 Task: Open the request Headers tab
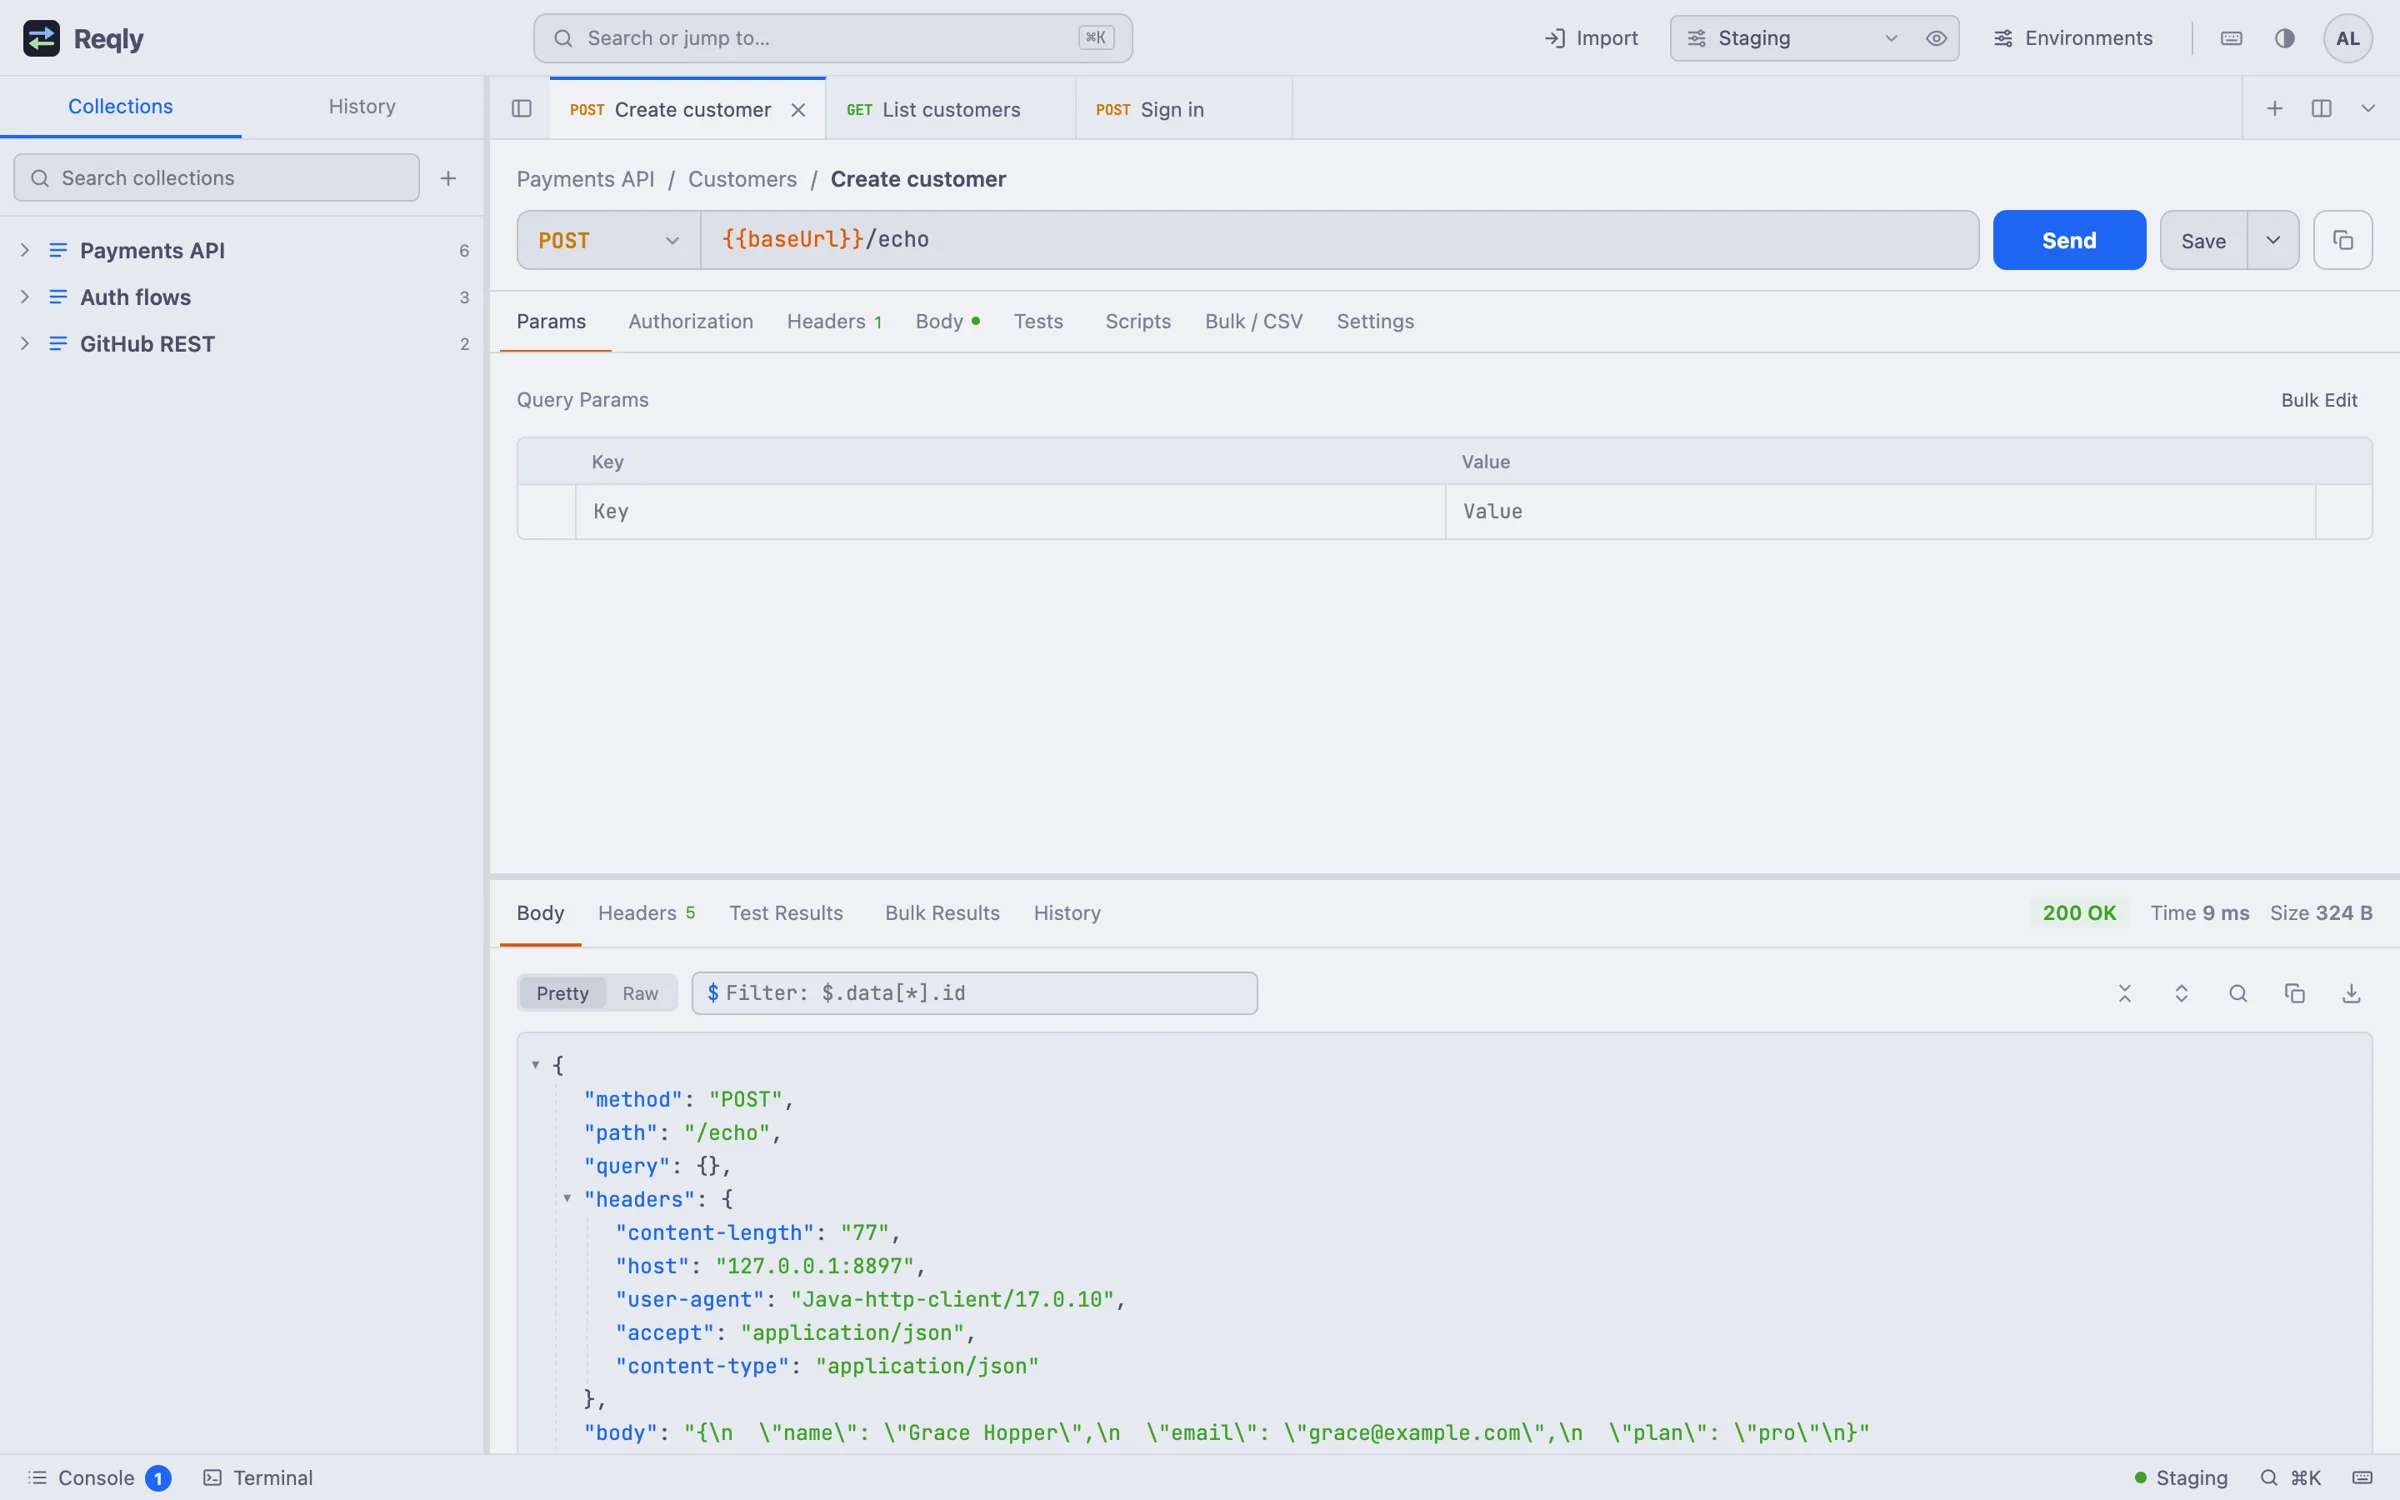coord(834,322)
